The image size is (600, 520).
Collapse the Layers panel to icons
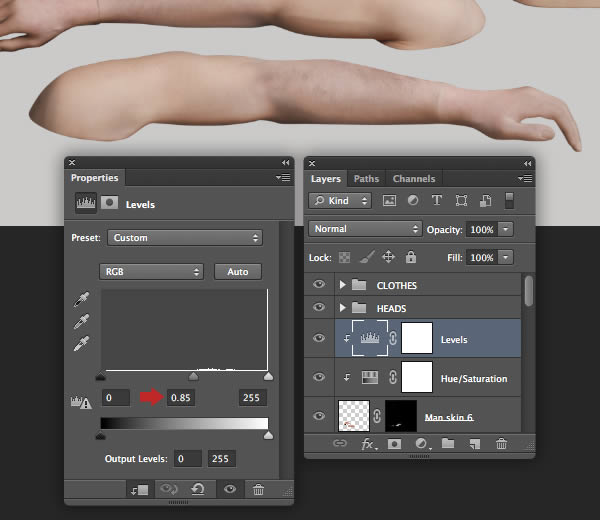click(x=528, y=163)
